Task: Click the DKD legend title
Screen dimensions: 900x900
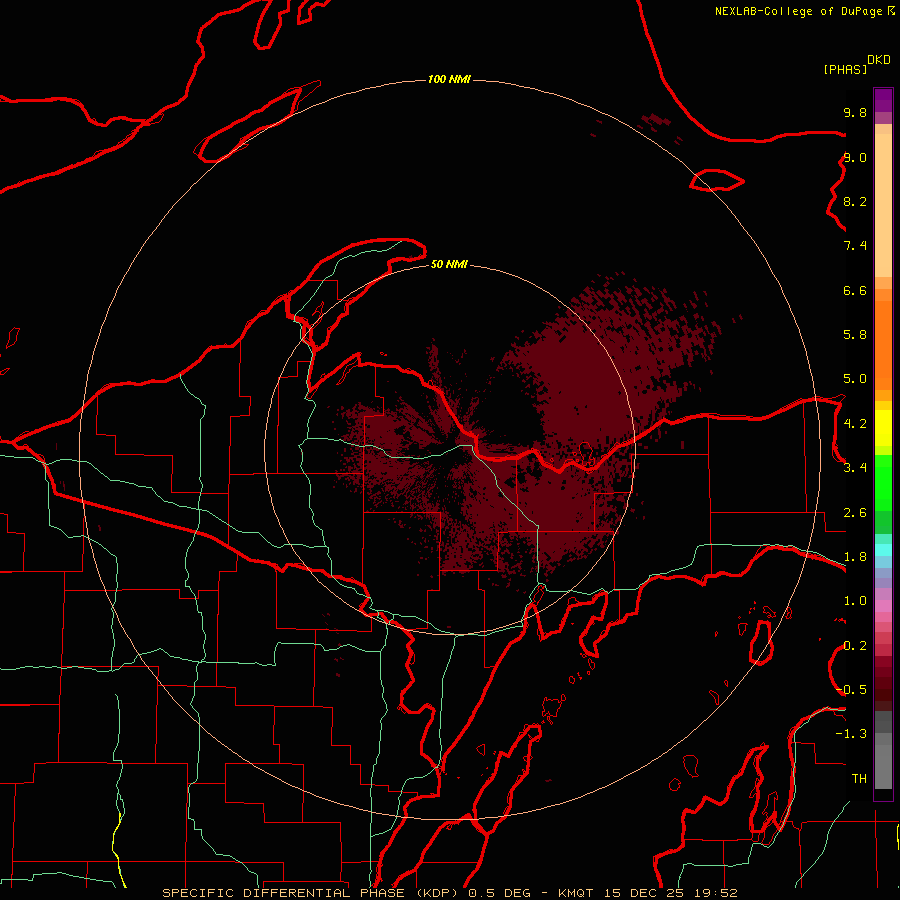Action: [x=879, y=60]
